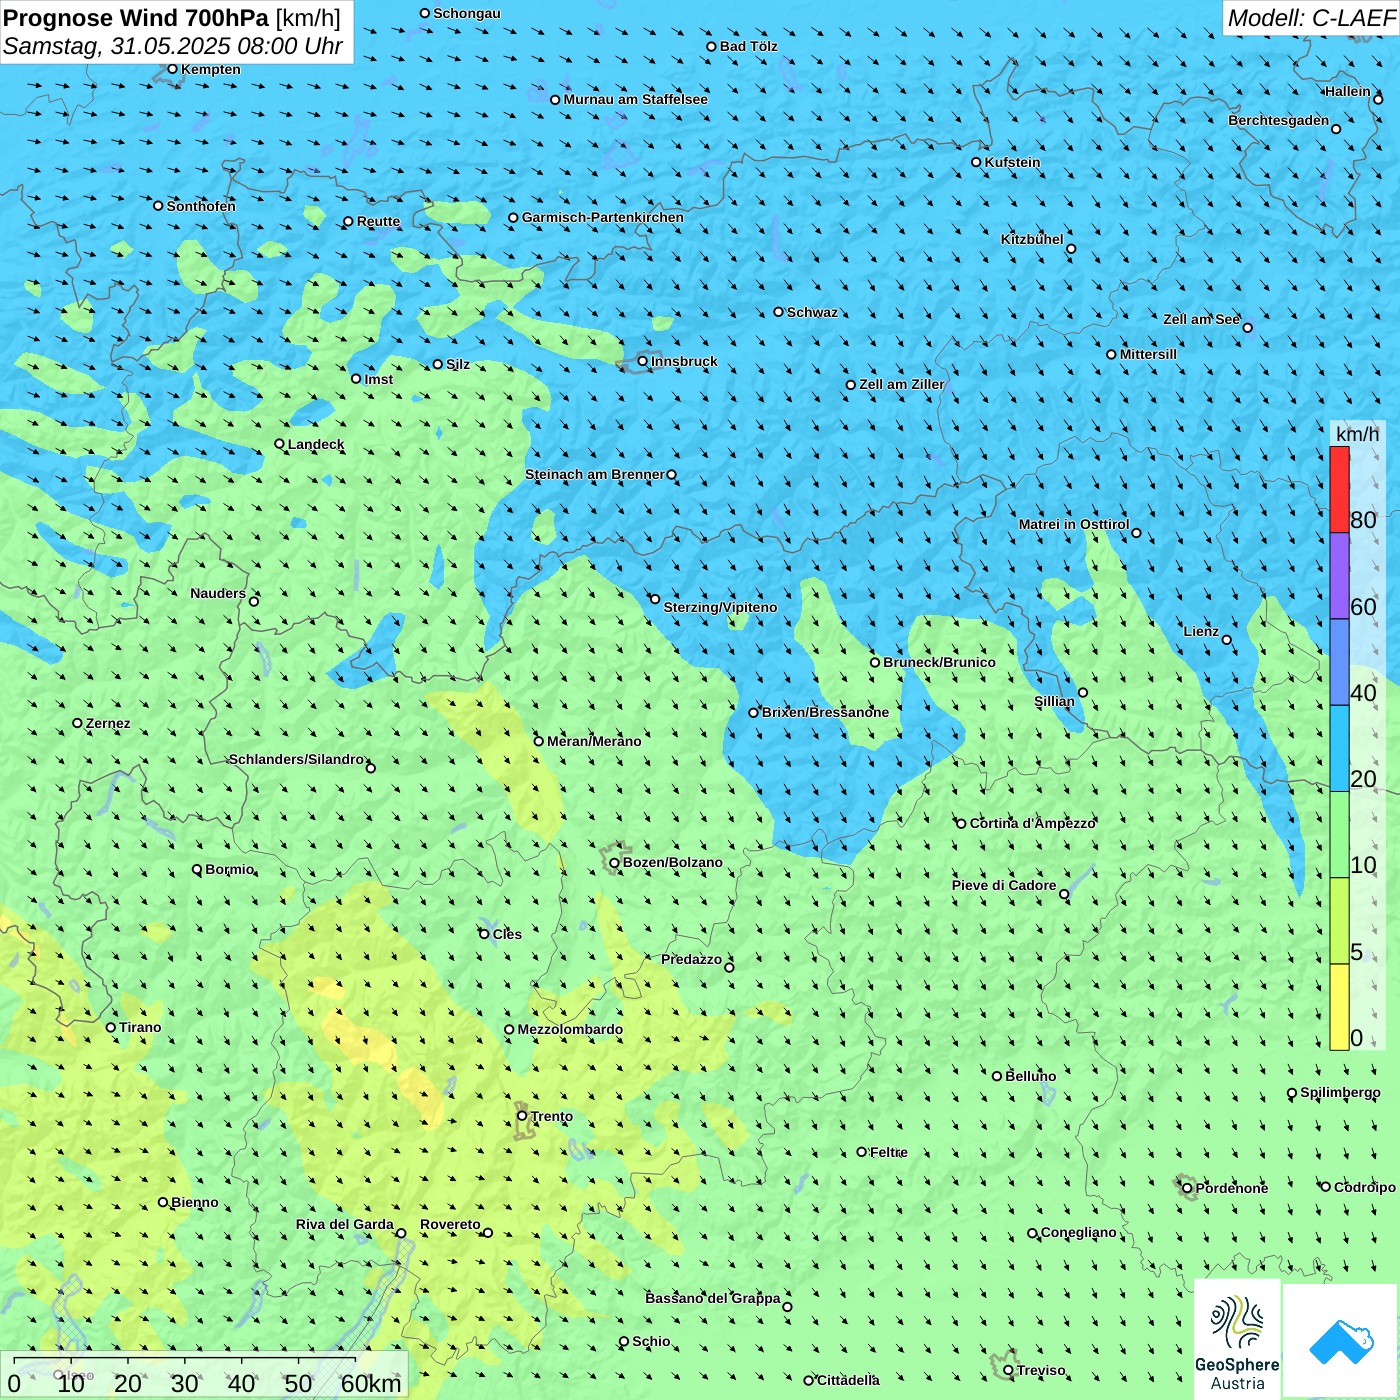Click the 'Spilimbergo' label
This screenshot has width=1400, height=1400.
pyautogui.click(x=1340, y=1092)
